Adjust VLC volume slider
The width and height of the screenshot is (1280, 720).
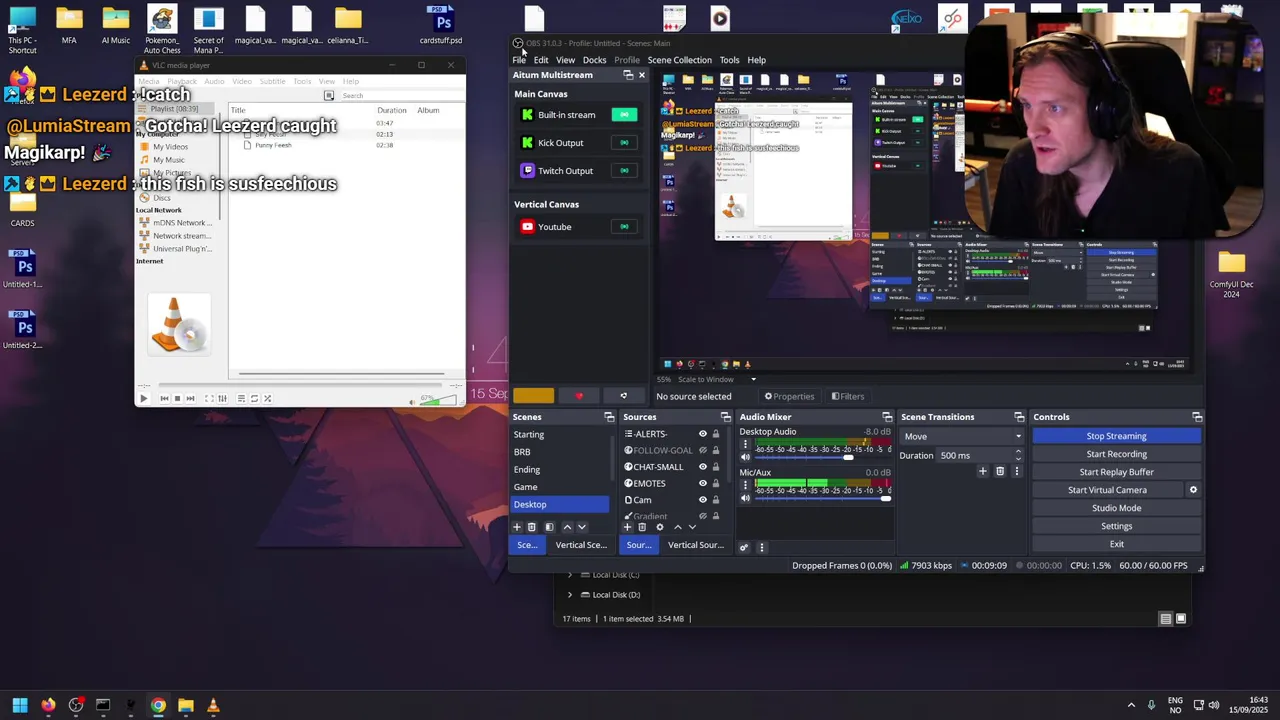coord(438,400)
